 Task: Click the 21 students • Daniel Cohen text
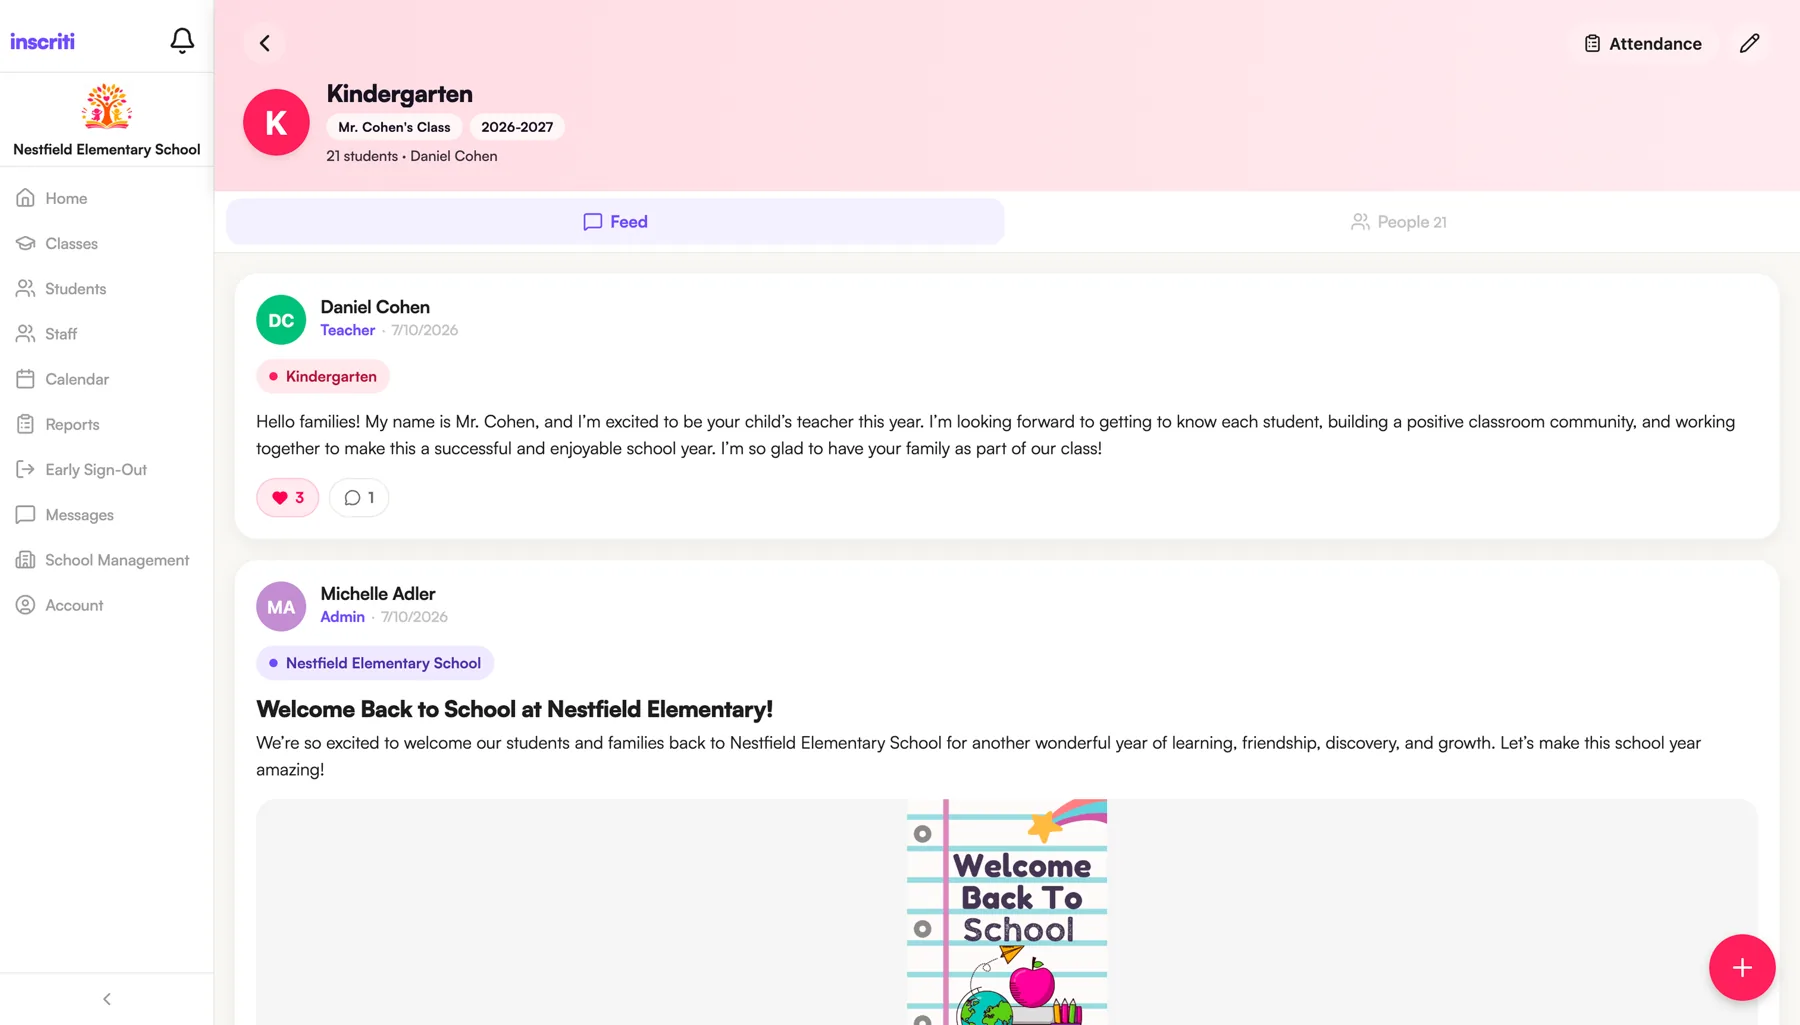[x=412, y=156]
